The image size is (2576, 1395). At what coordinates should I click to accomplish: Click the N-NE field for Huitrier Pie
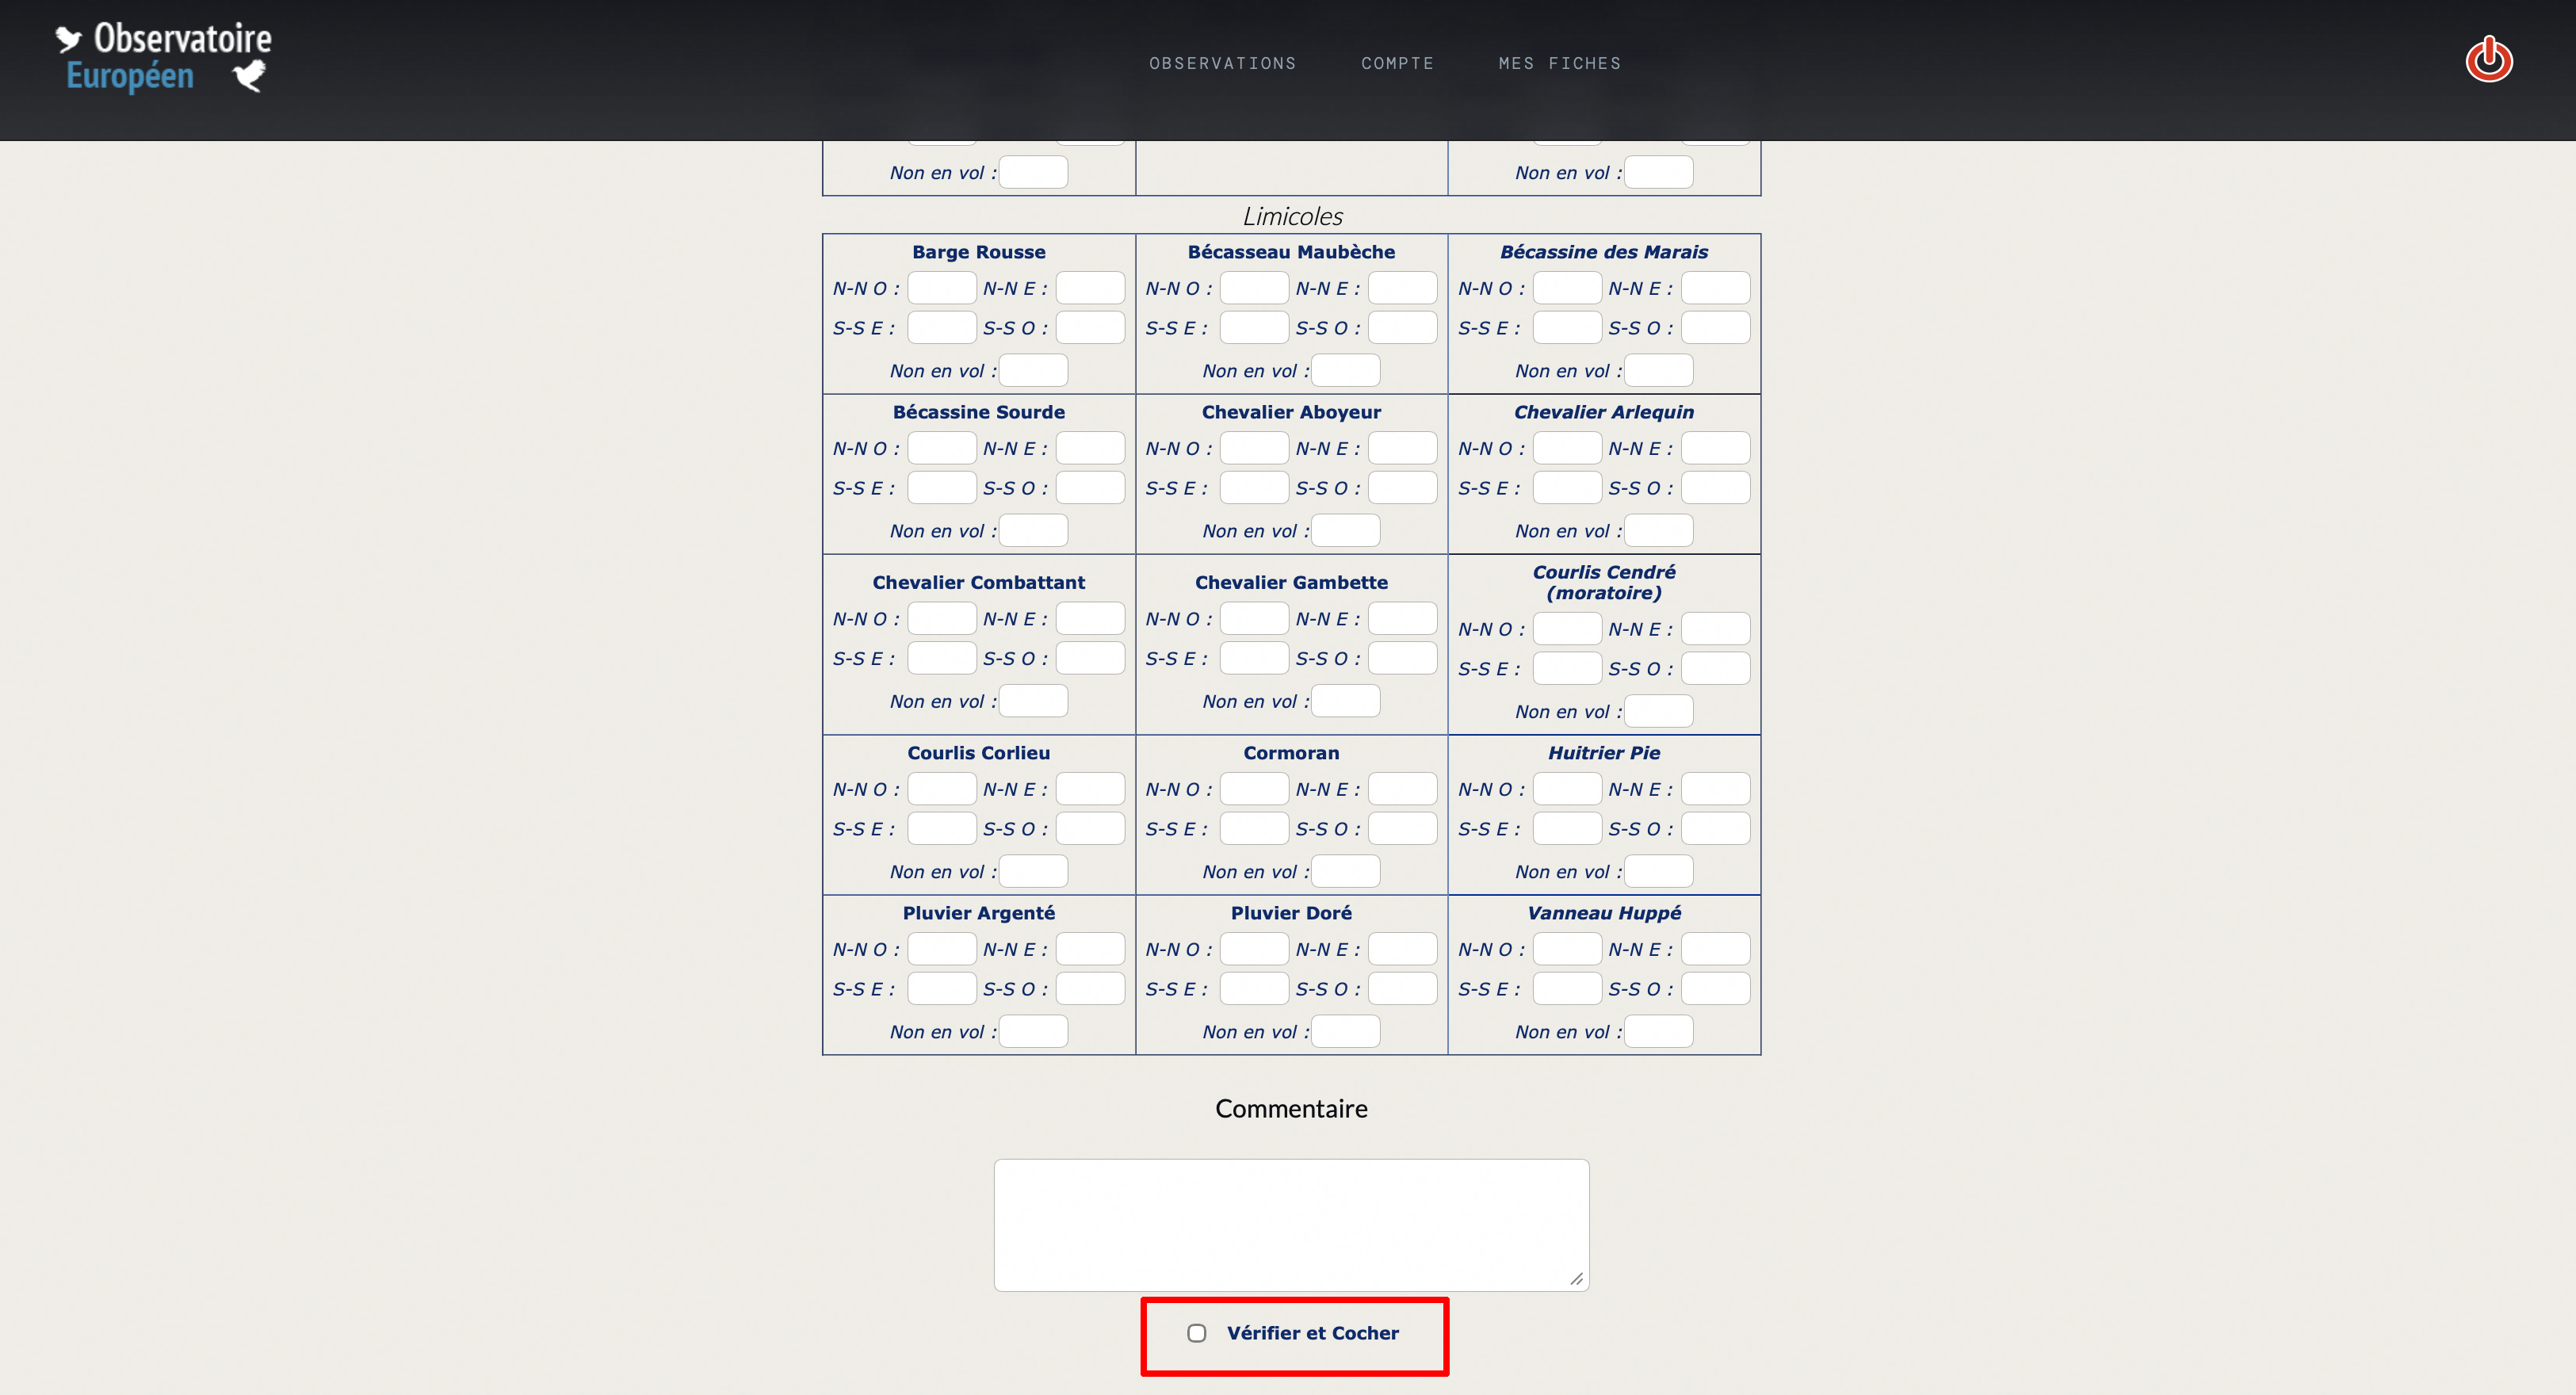[x=1716, y=788]
